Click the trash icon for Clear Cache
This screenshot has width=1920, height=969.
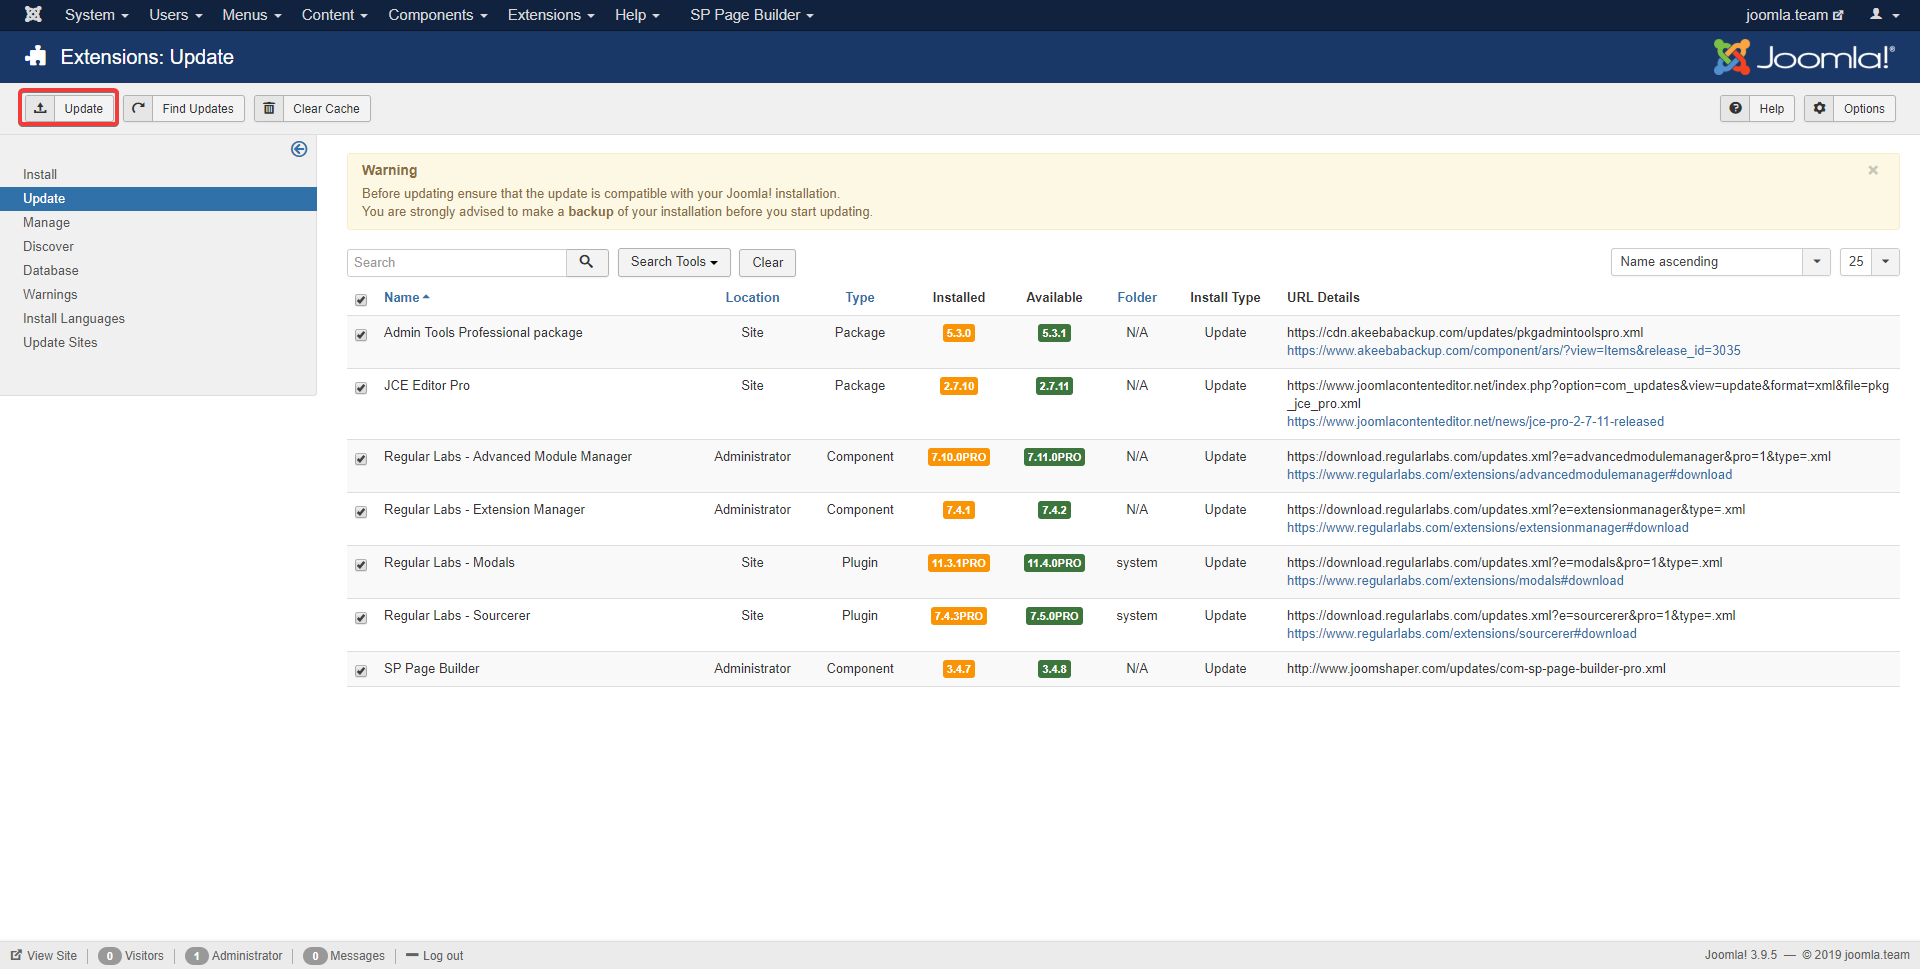[269, 108]
